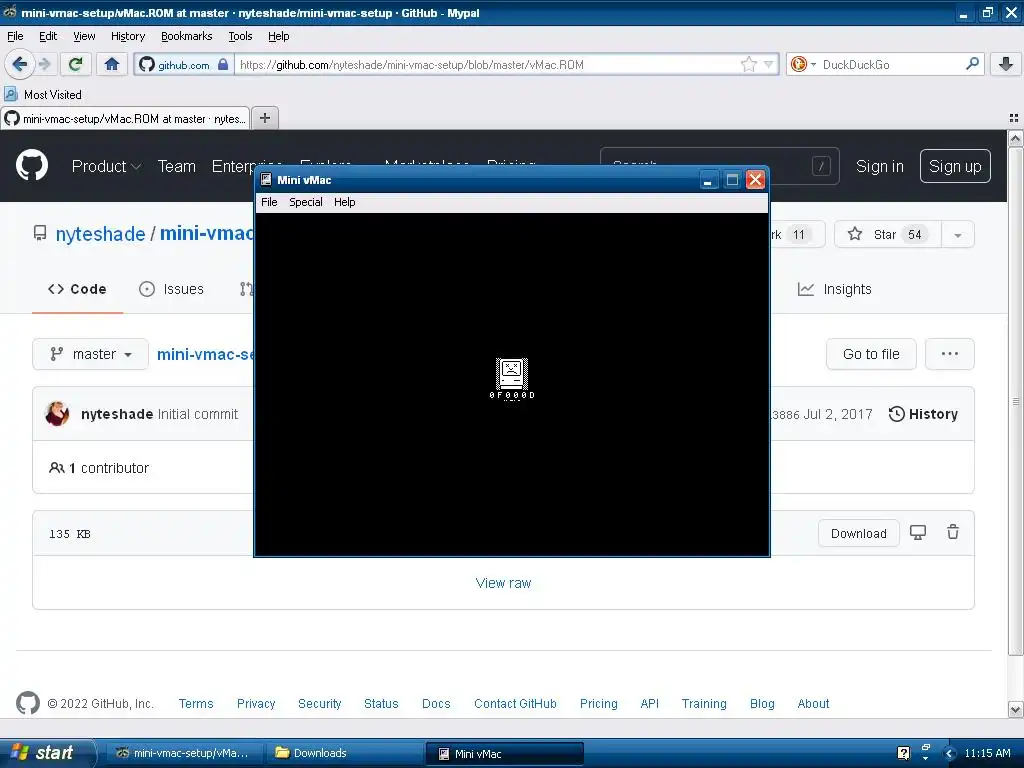Star the repository using the Star button

tap(887, 234)
